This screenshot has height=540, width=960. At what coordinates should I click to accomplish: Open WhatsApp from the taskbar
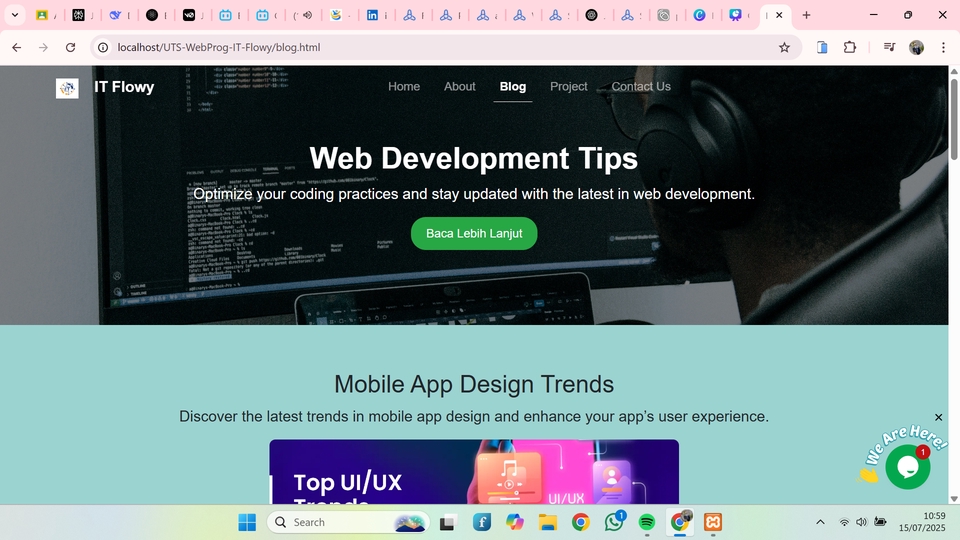614,522
